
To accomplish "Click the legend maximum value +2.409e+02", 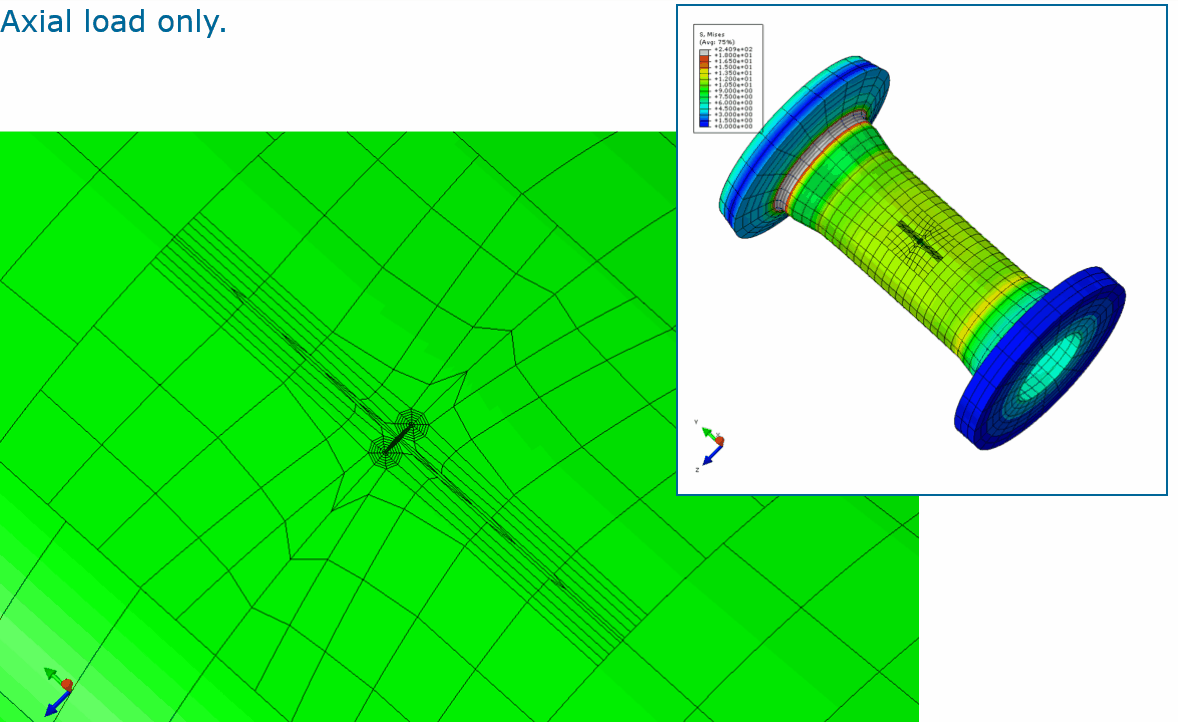I will click(732, 49).
